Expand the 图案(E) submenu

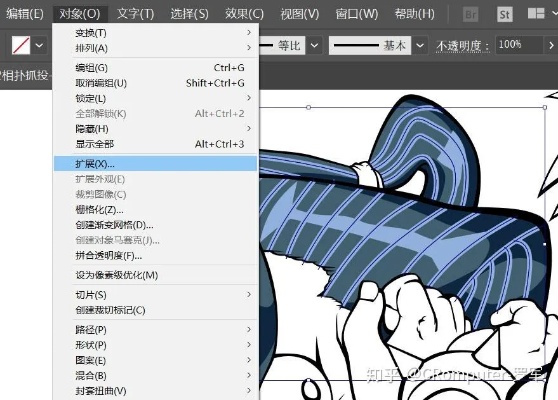coord(155,360)
